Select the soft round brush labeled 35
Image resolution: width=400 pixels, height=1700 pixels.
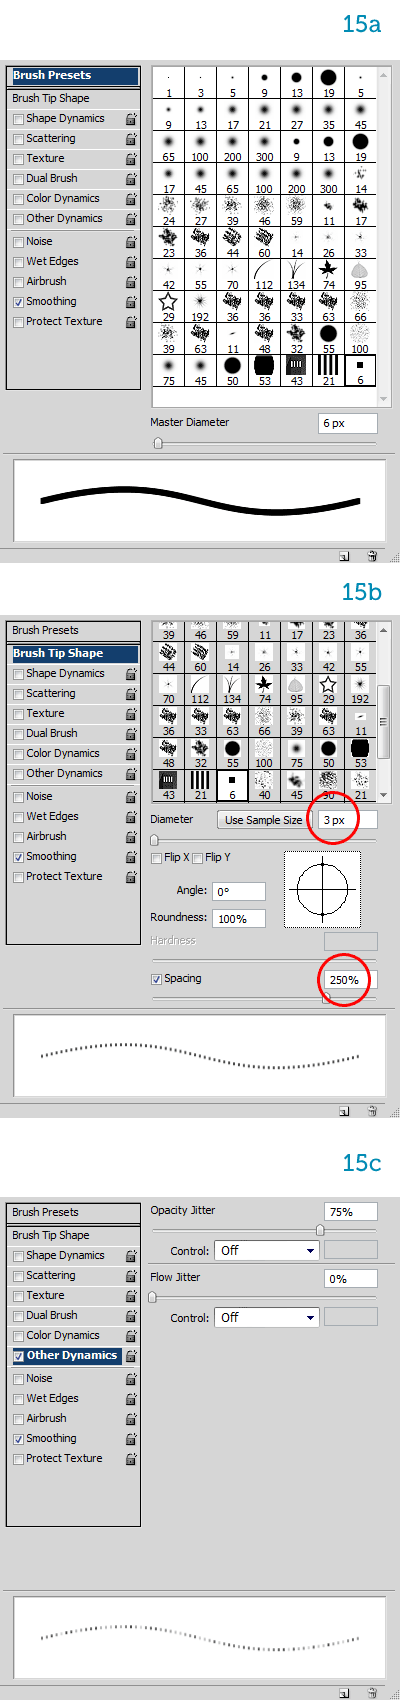(x=329, y=115)
